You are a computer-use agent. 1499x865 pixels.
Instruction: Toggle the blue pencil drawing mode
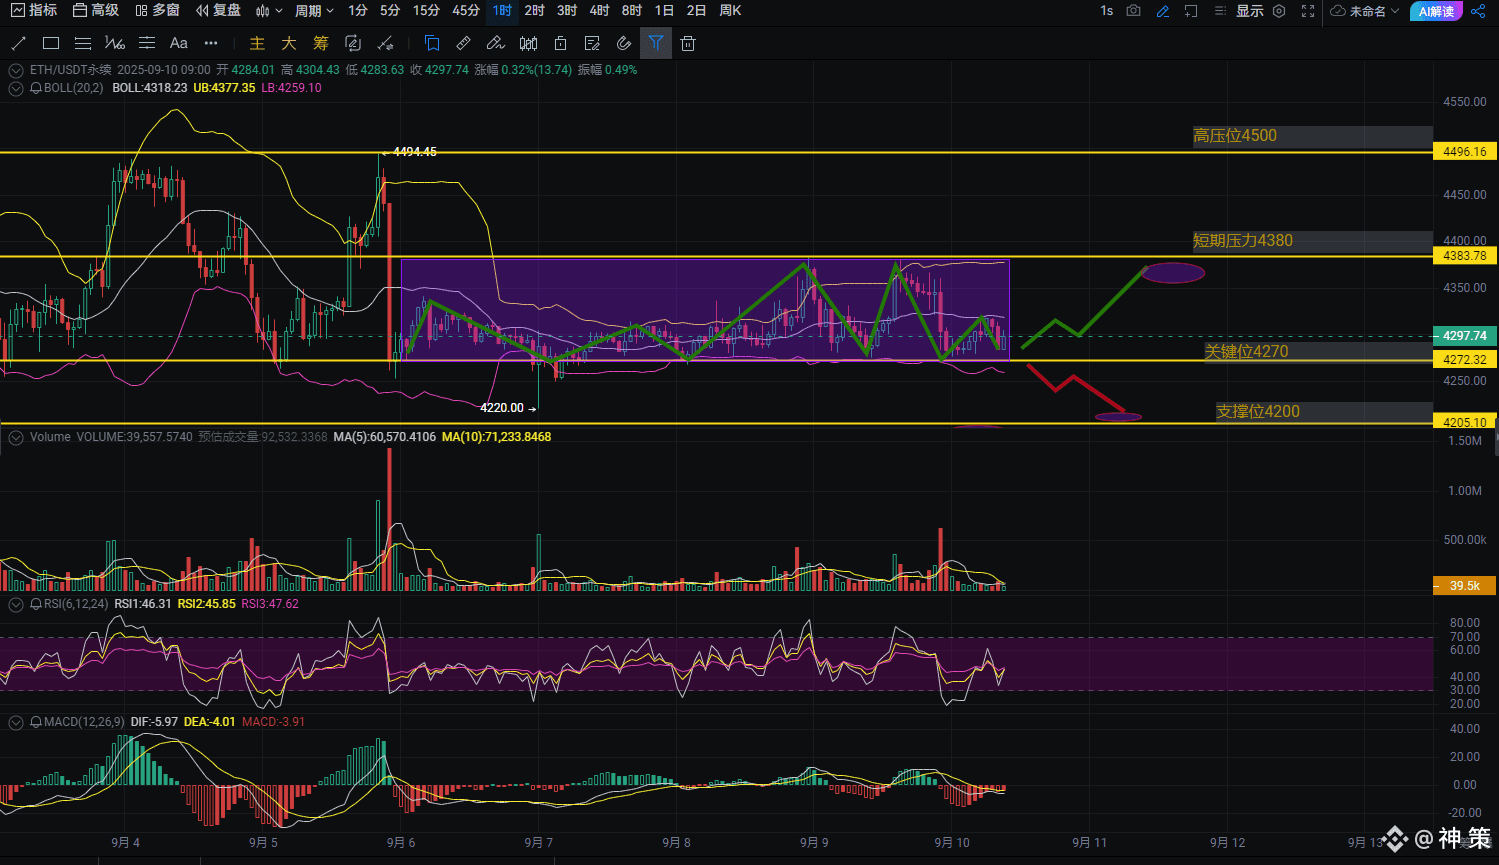tap(1162, 11)
